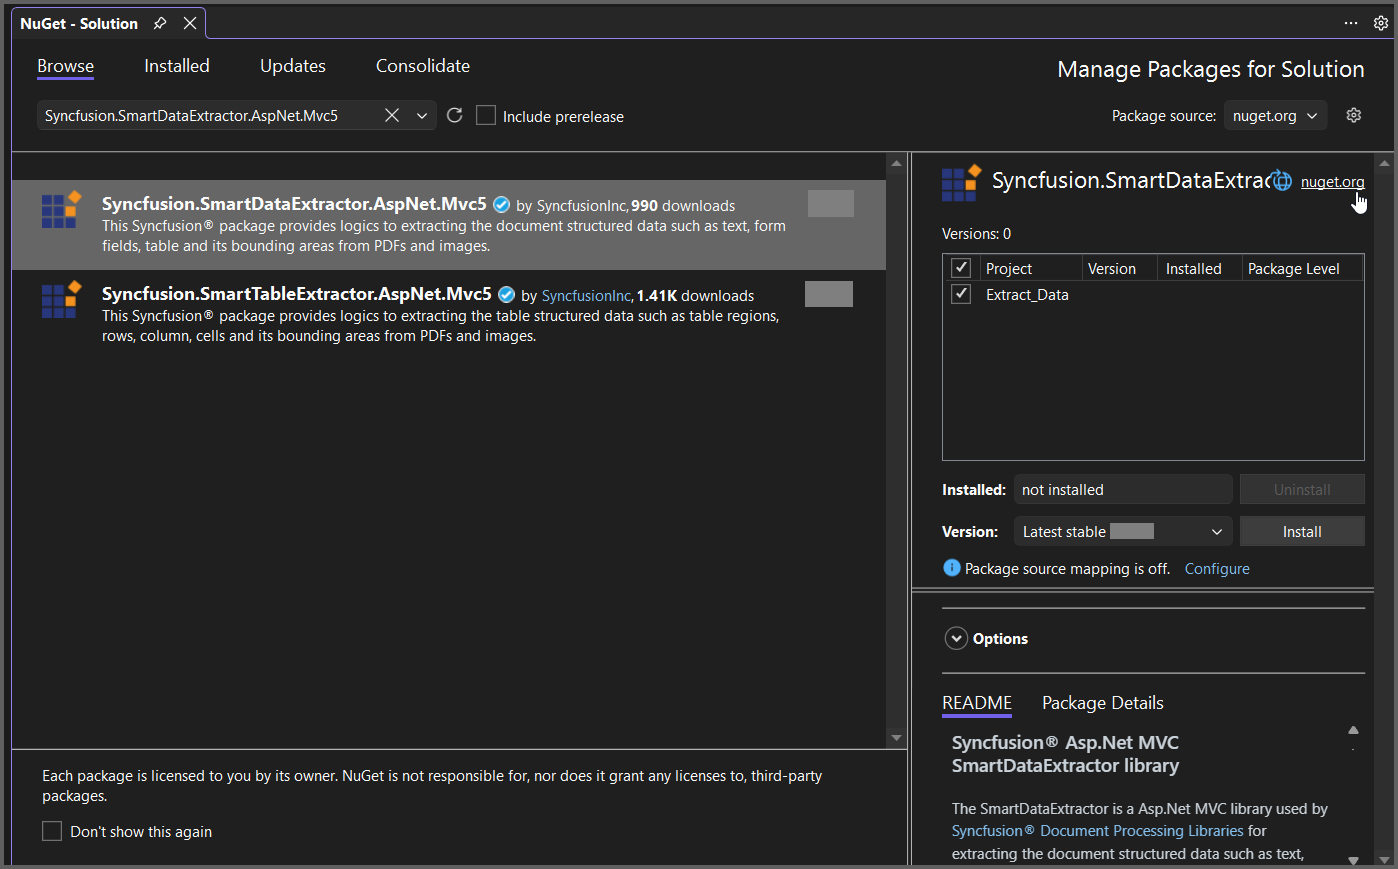The height and width of the screenshot is (869, 1398).
Task: Click verified badge of SmartDataExtractor package
Action: tap(502, 205)
